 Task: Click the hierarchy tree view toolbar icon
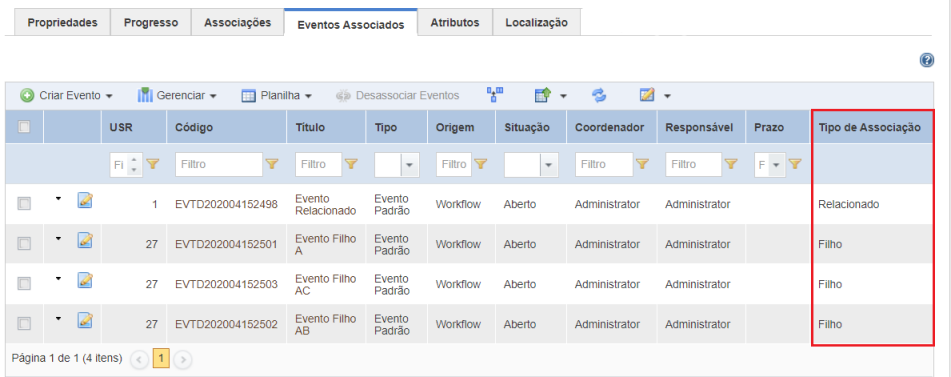[495, 94]
